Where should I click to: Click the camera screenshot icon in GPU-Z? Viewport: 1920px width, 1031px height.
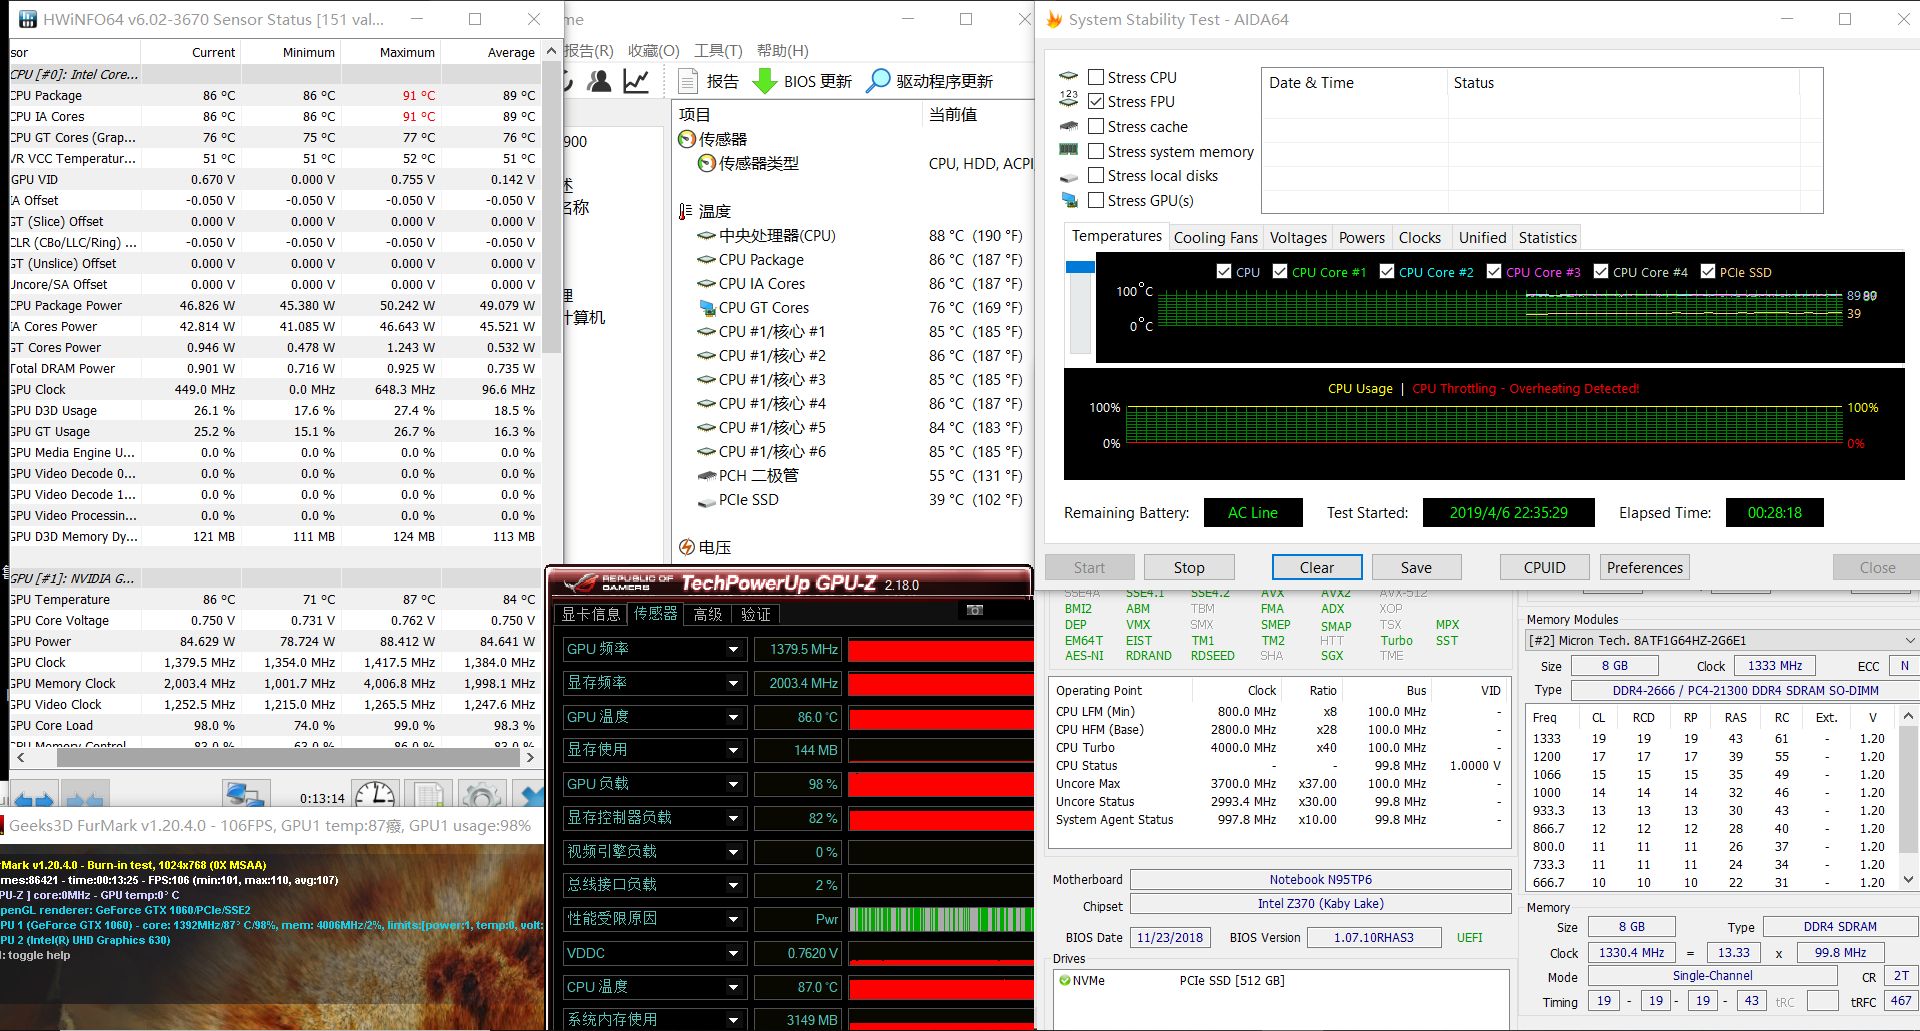coord(974,610)
